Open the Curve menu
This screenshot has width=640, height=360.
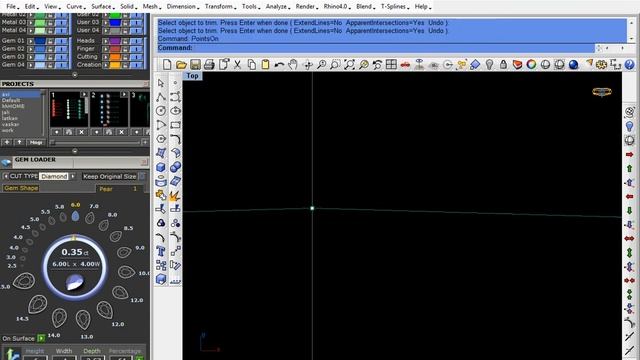(75, 7)
